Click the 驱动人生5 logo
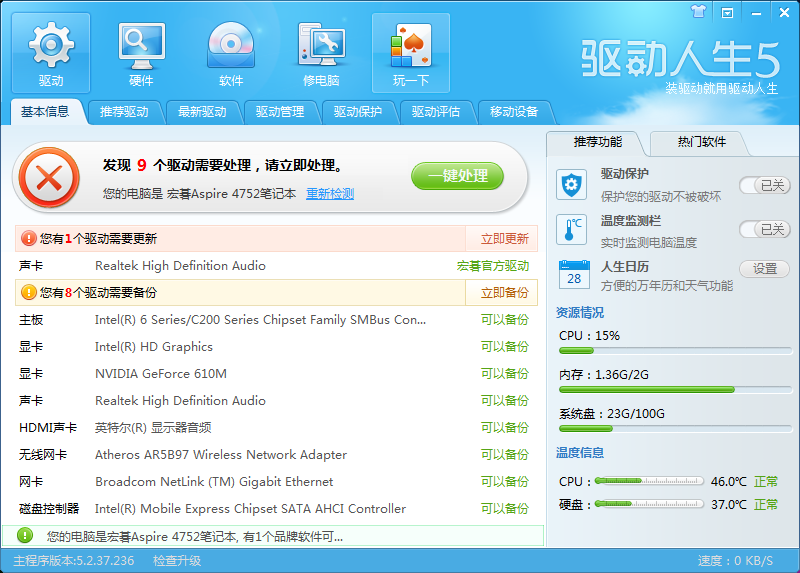Image resolution: width=800 pixels, height=573 pixels. click(x=681, y=59)
